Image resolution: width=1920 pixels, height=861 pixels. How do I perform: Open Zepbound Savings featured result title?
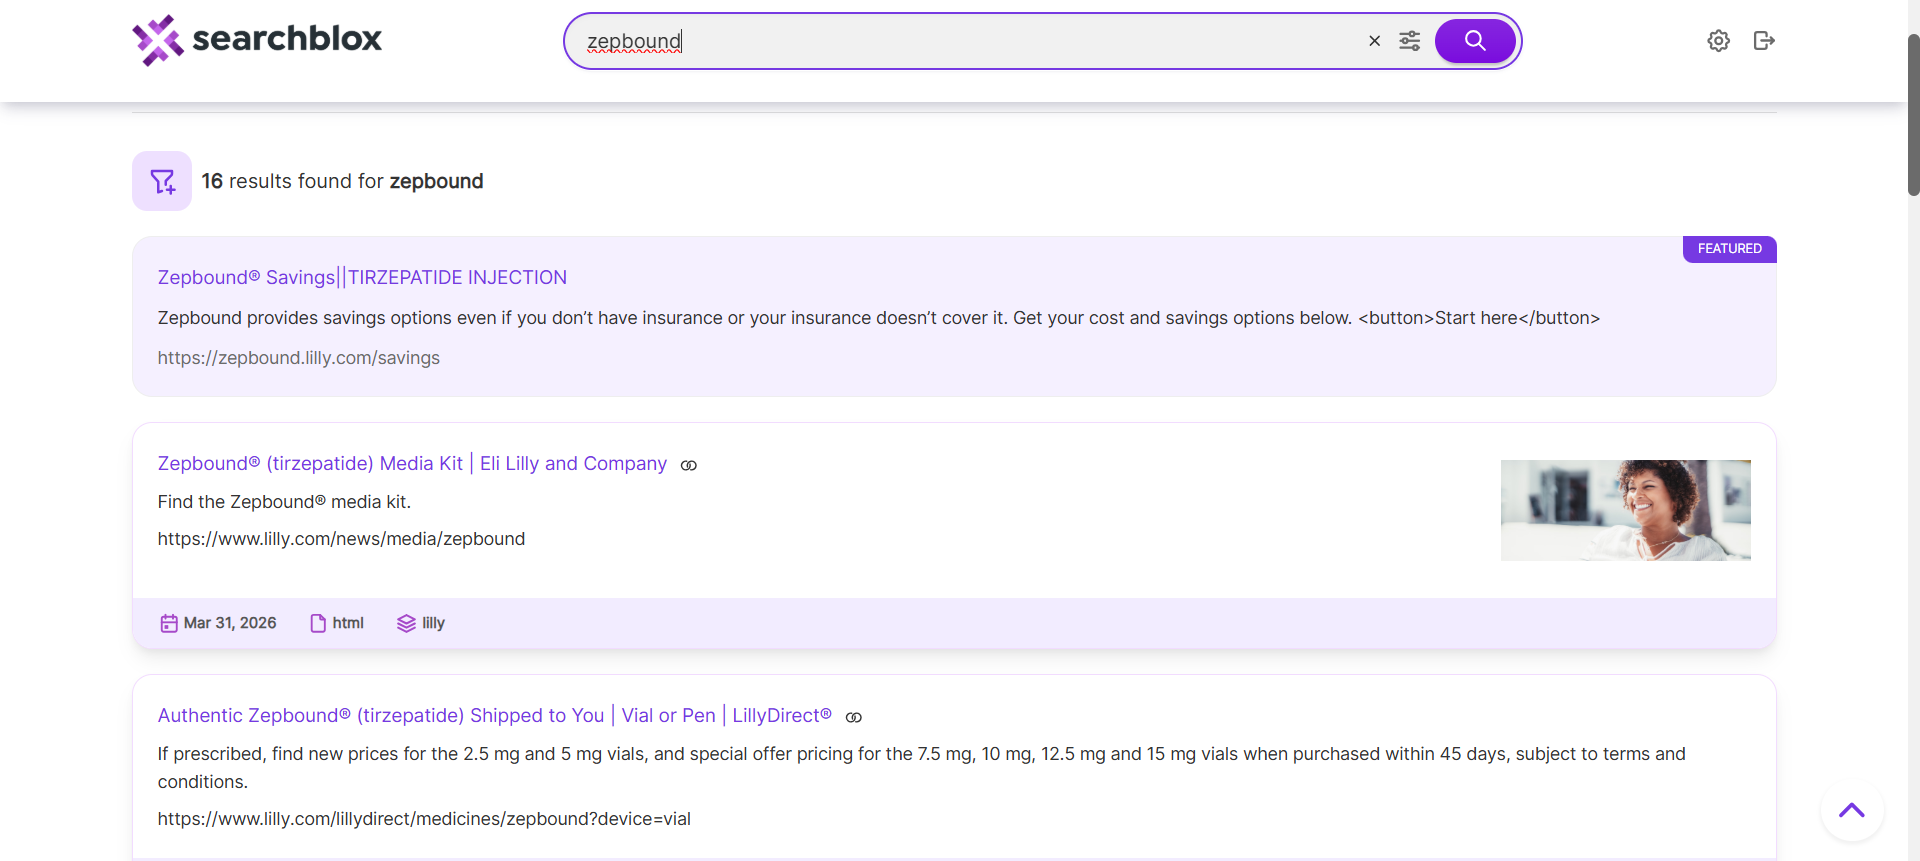pos(362,277)
